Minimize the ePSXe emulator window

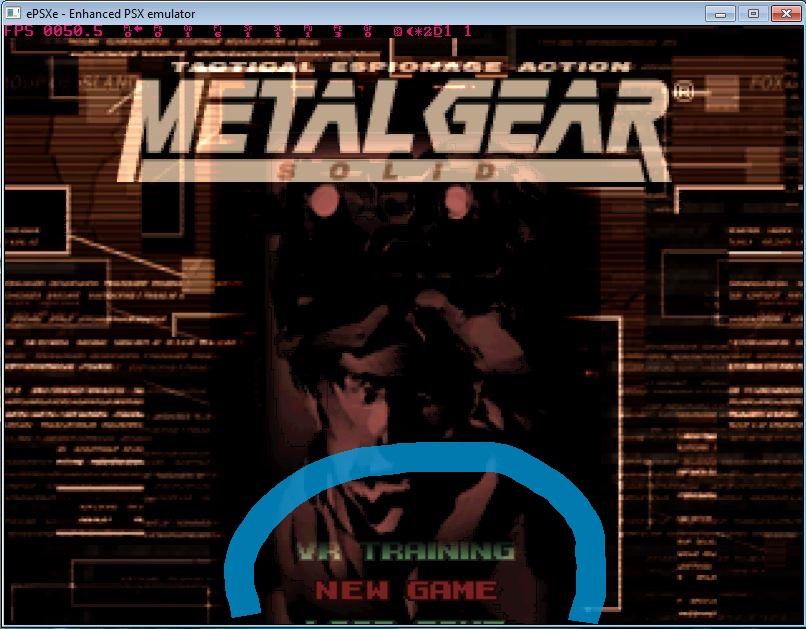tap(720, 13)
